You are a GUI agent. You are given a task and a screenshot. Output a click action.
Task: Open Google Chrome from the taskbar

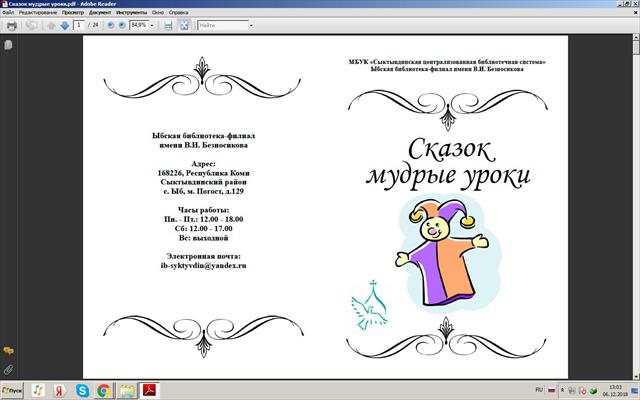click(x=103, y=390)
